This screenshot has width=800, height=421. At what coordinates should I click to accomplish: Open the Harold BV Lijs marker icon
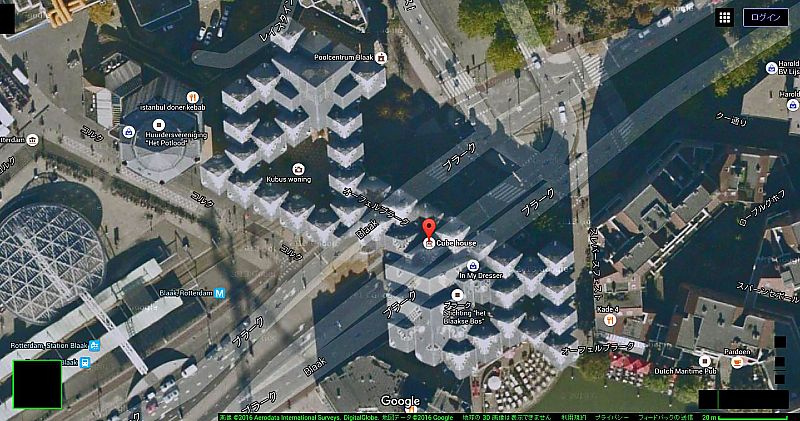771,68
